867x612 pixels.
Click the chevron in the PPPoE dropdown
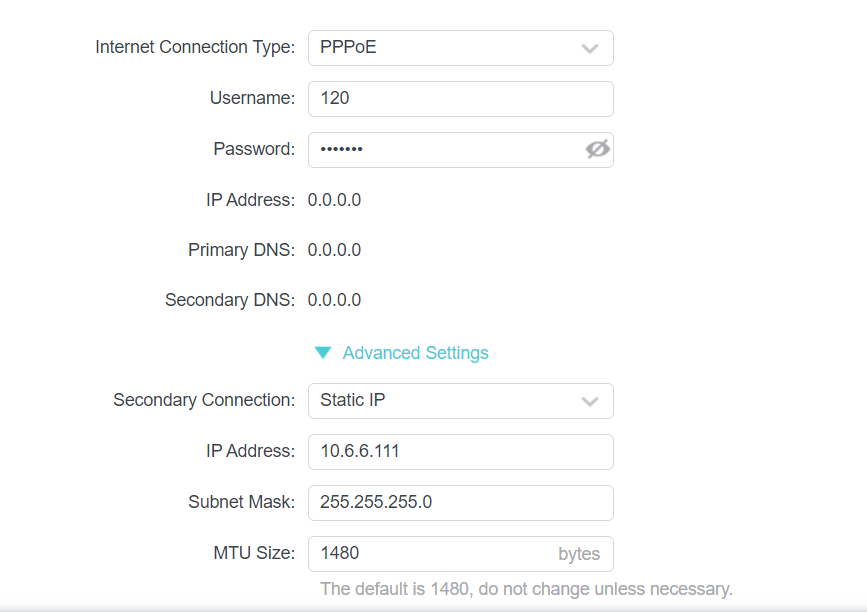click(590, 49)
